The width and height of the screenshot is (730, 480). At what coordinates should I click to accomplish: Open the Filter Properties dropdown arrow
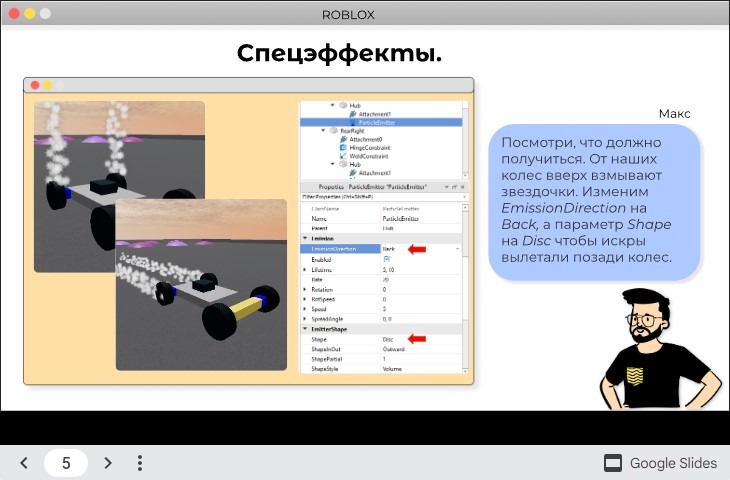[x=464, y=197]
